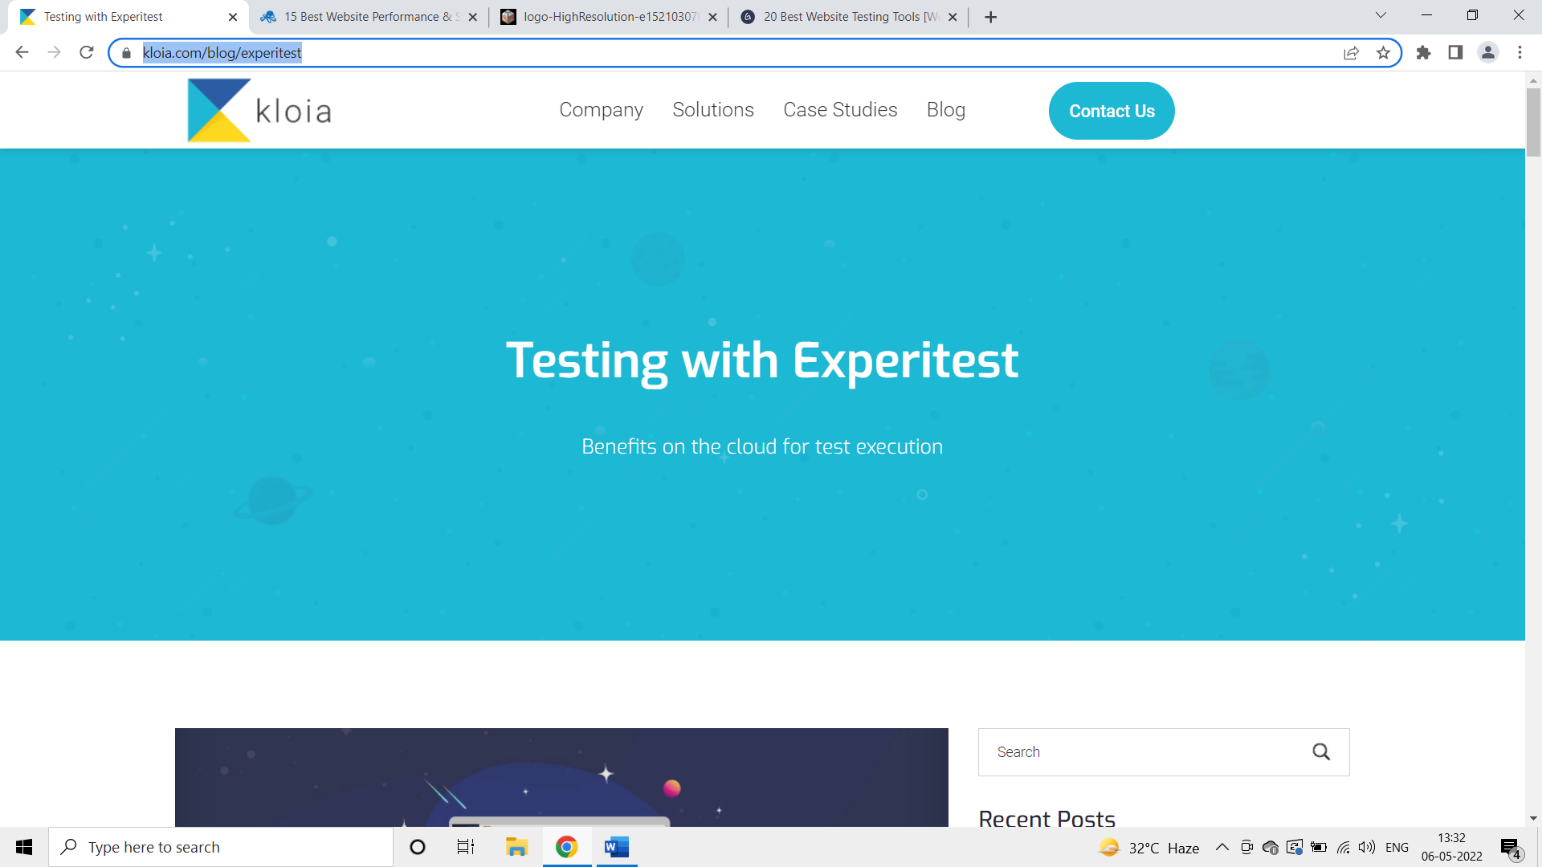This screenshot has height=867, width=1542.
Task: Open a new tab with plus button
Action: click(x=991, y=17)
